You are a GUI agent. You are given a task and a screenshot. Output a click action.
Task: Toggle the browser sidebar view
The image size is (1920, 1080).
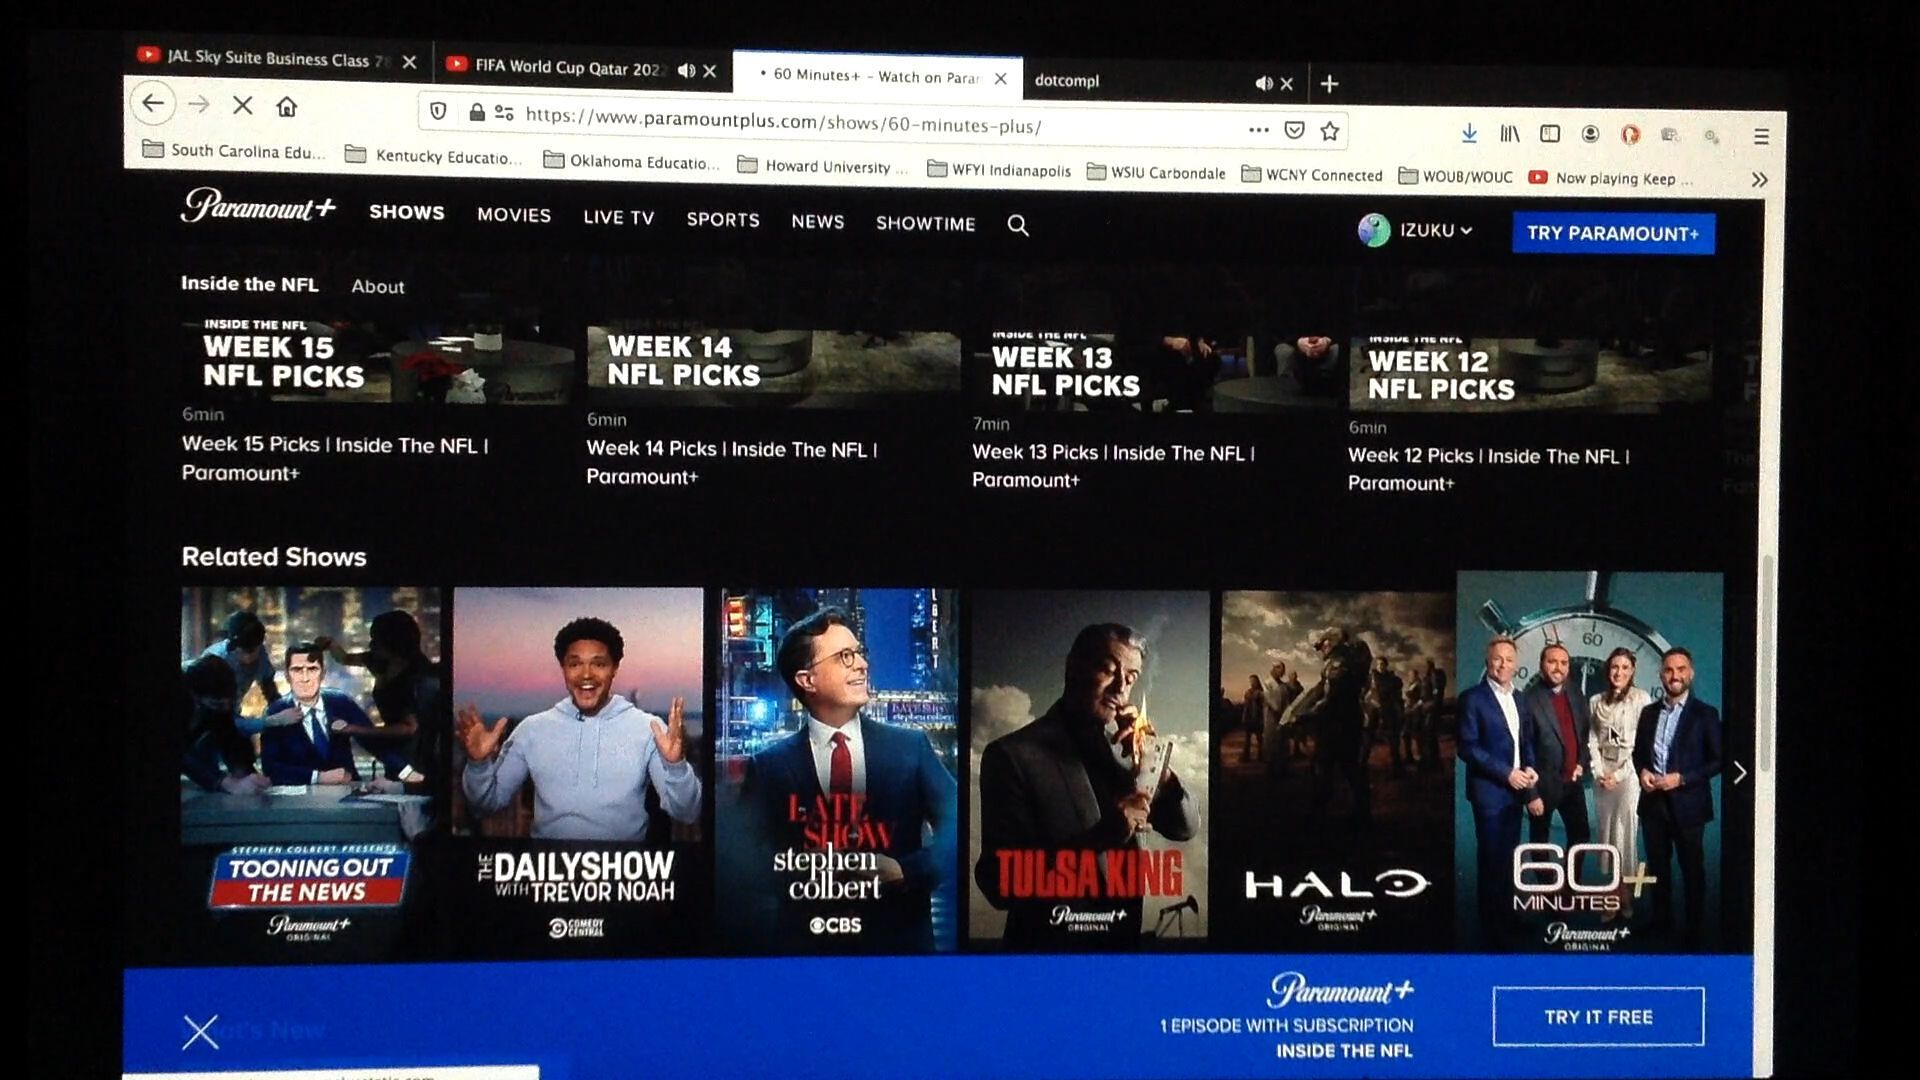[x=1550, y=133]
